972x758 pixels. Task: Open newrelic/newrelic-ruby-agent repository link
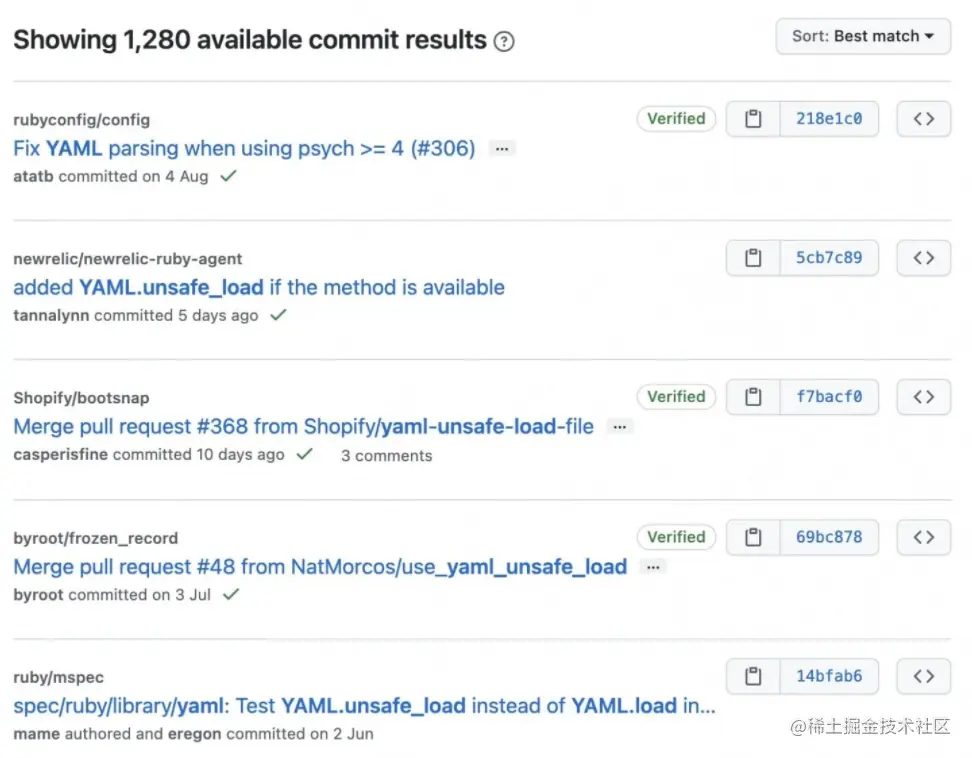(127, 259)
